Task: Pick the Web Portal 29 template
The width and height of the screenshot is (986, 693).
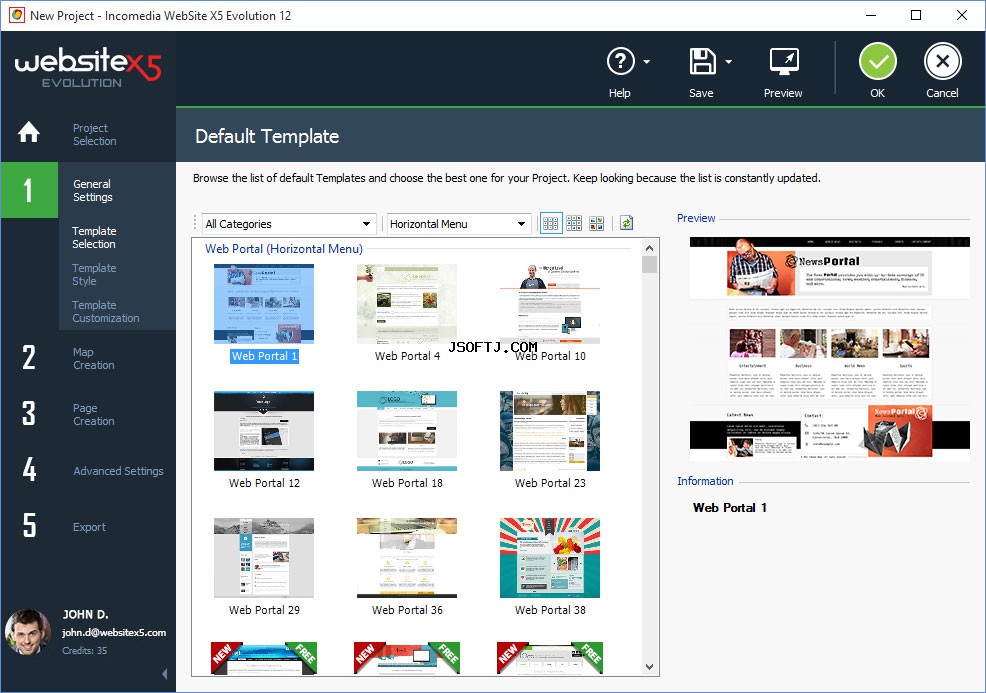Action: [x=264, y=558]
